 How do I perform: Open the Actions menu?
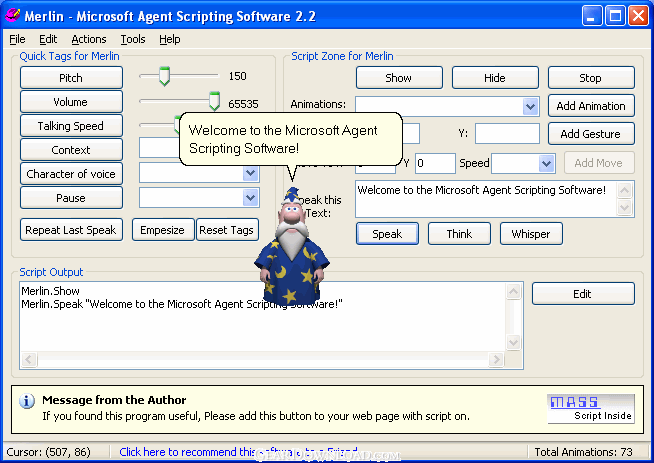(x=89, y=39)
